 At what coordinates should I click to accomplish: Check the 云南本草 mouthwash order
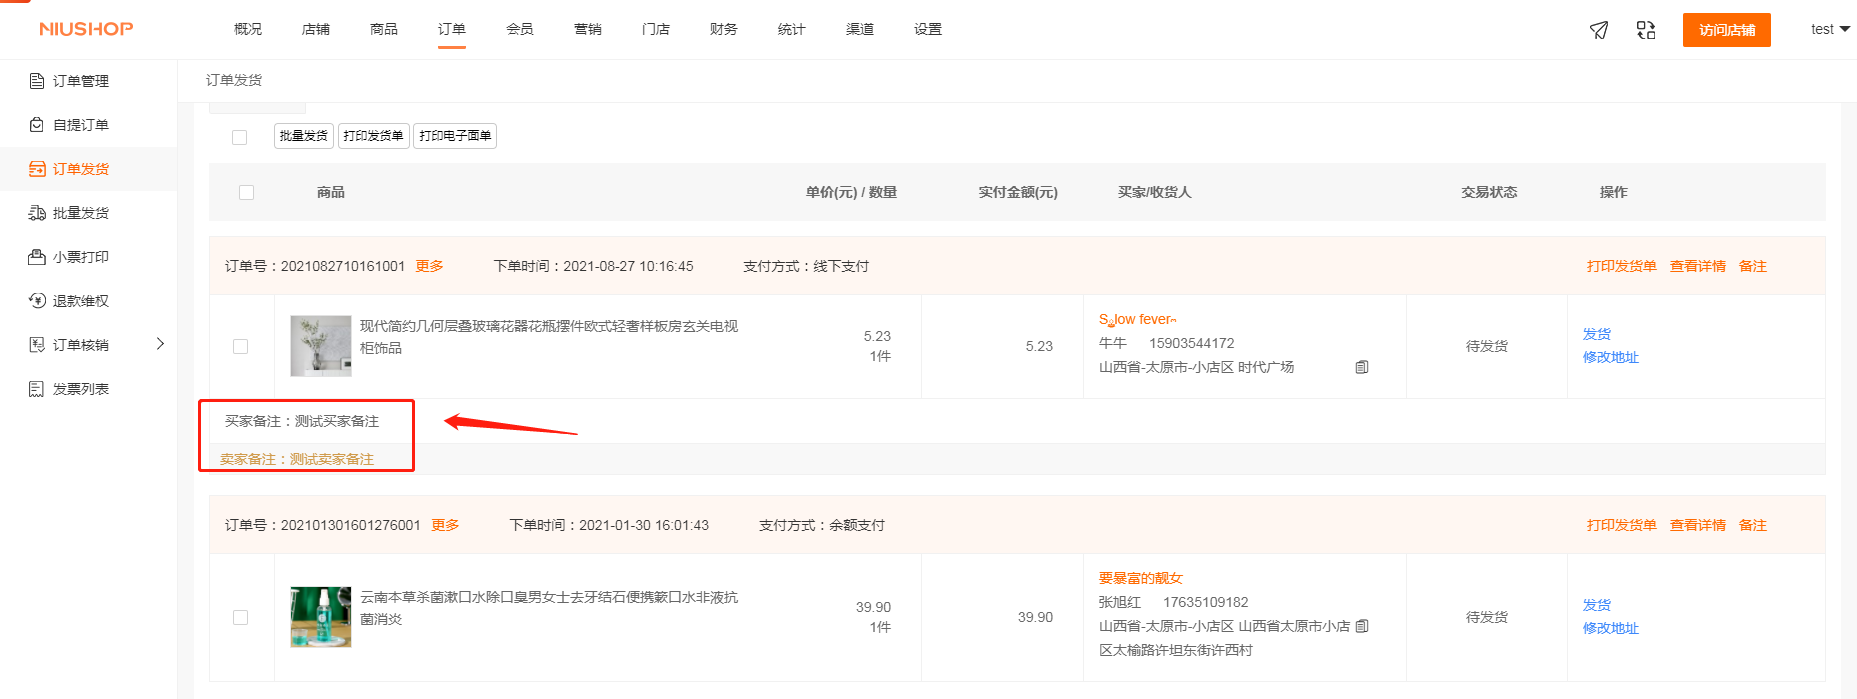click(x=240, y=617)
